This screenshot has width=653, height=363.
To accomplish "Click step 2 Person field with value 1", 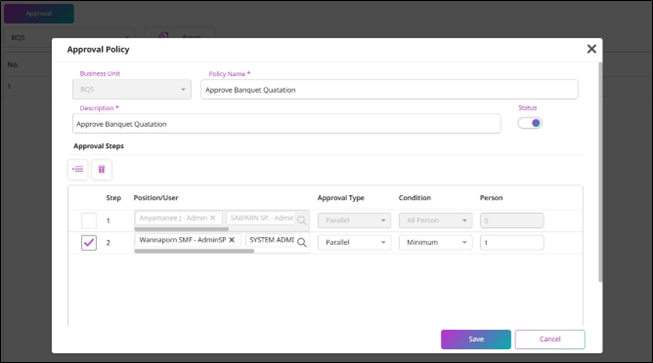I will point(512,242).
